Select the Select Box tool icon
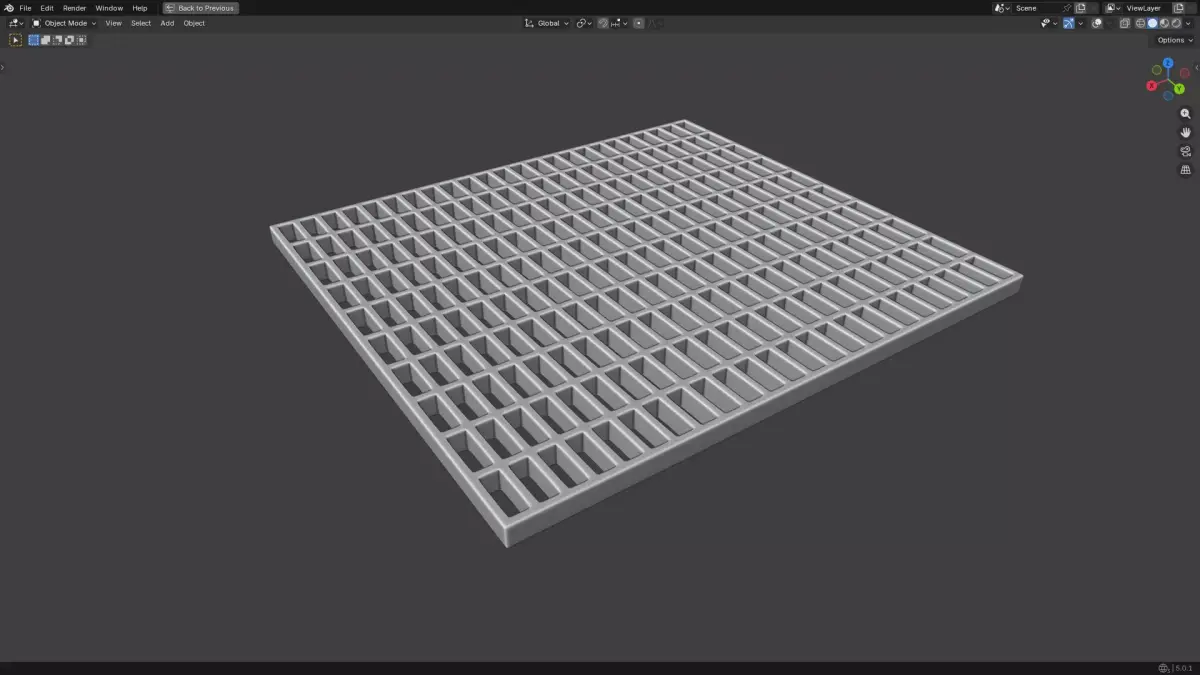1200x675 pixels. 16,40
